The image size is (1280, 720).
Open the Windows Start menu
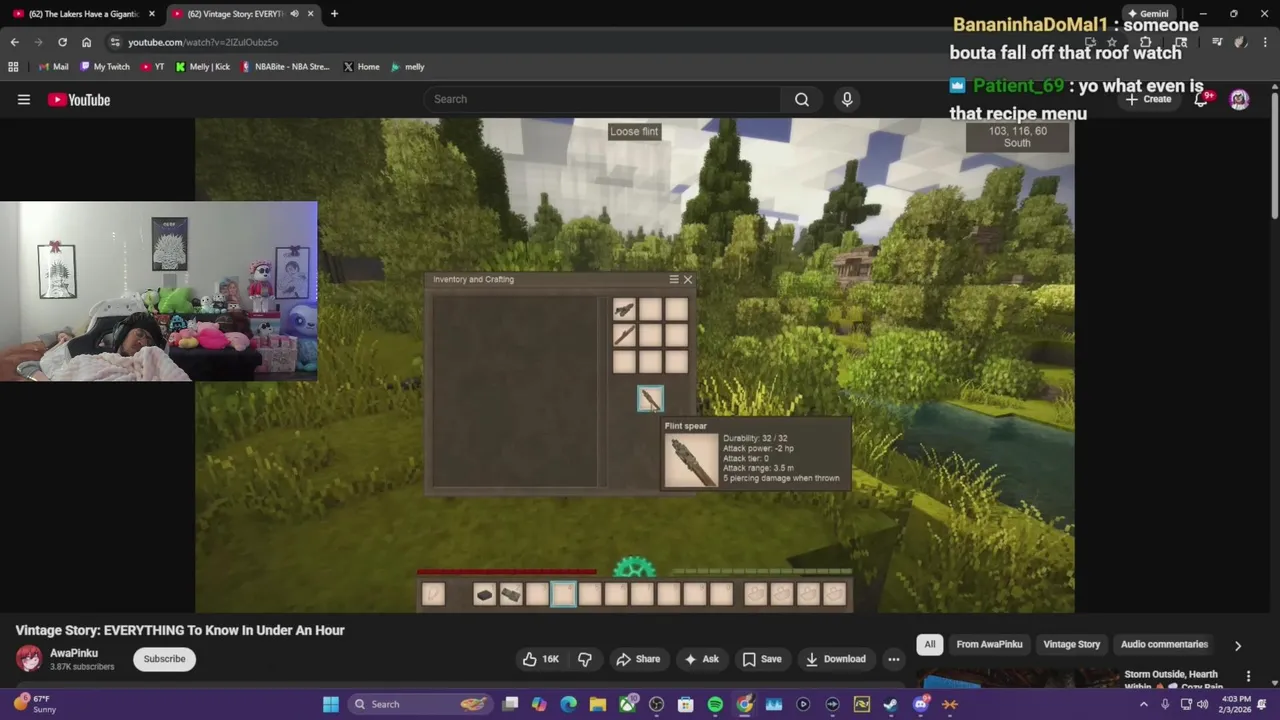[331, 704]
